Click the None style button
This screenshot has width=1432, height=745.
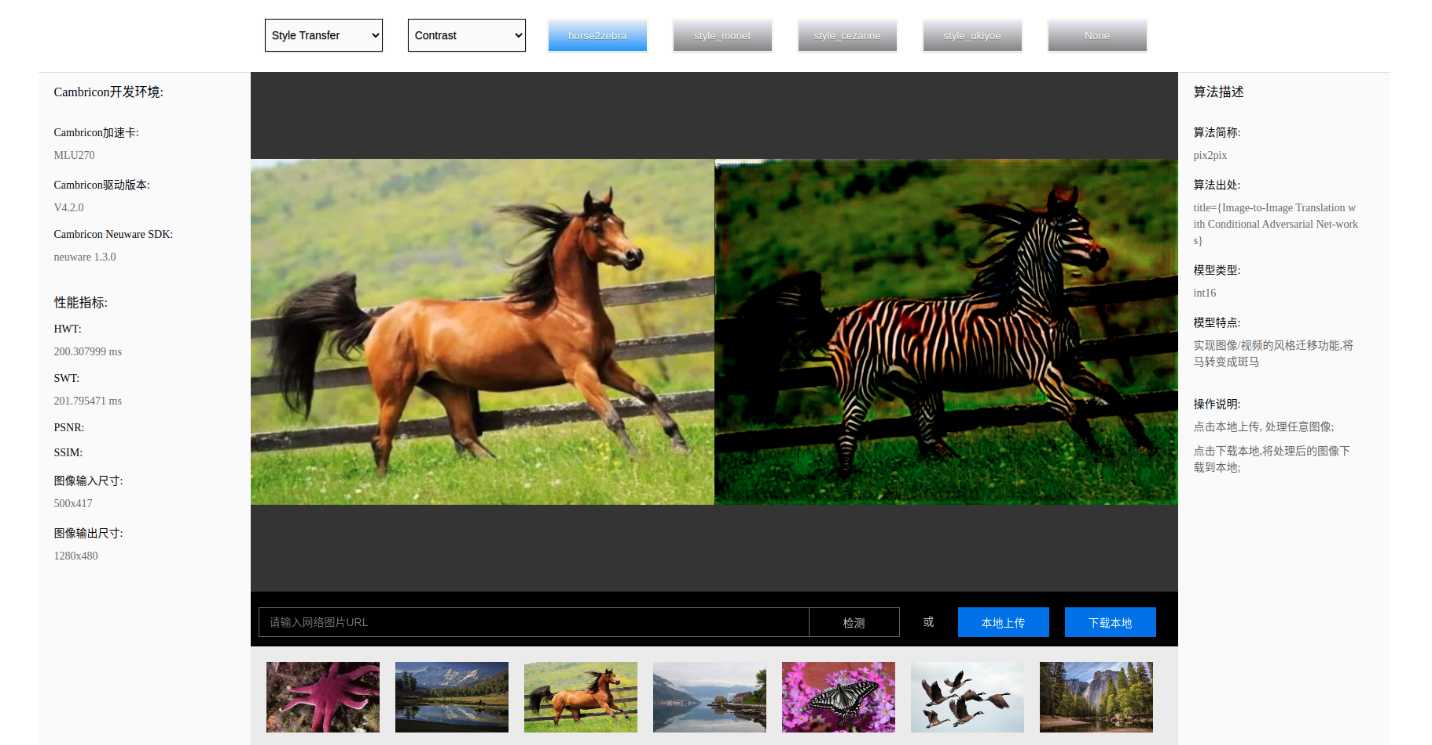tap(1097, 35)
